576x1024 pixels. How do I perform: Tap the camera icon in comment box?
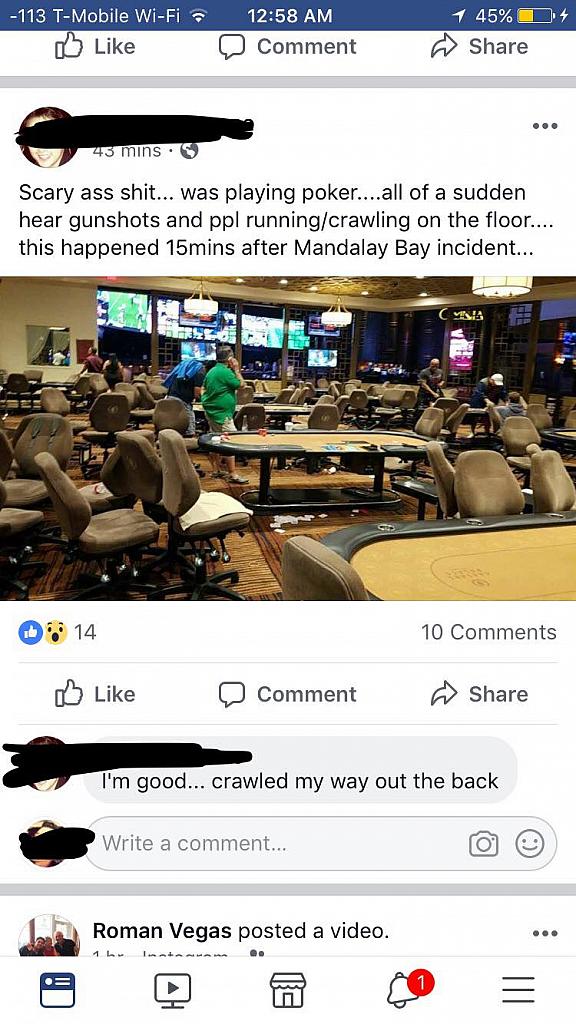click(483, 844)
